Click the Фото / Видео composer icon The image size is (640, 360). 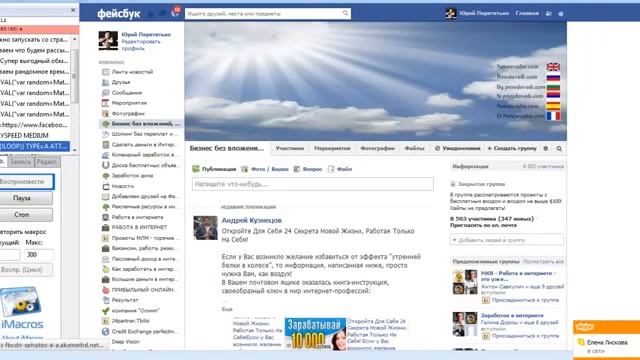(244, 169)
